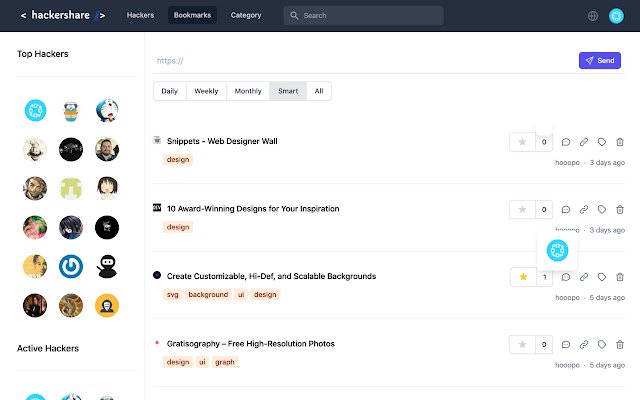Open popup avatar above Create Customizable star count
Image resolution: width=640 pixels, height=400 pixels.
click(x=557, y=250)
